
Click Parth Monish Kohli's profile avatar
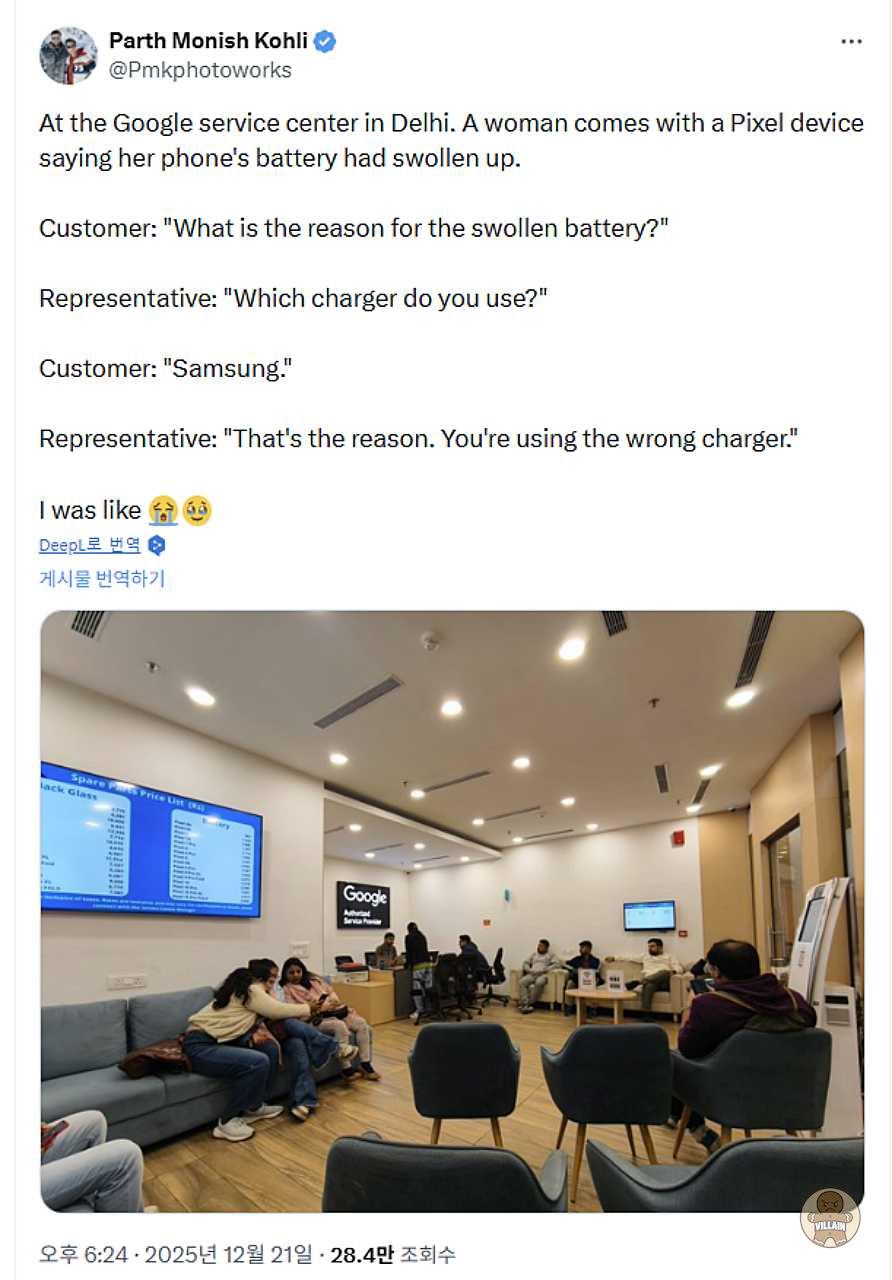point(68,56)
